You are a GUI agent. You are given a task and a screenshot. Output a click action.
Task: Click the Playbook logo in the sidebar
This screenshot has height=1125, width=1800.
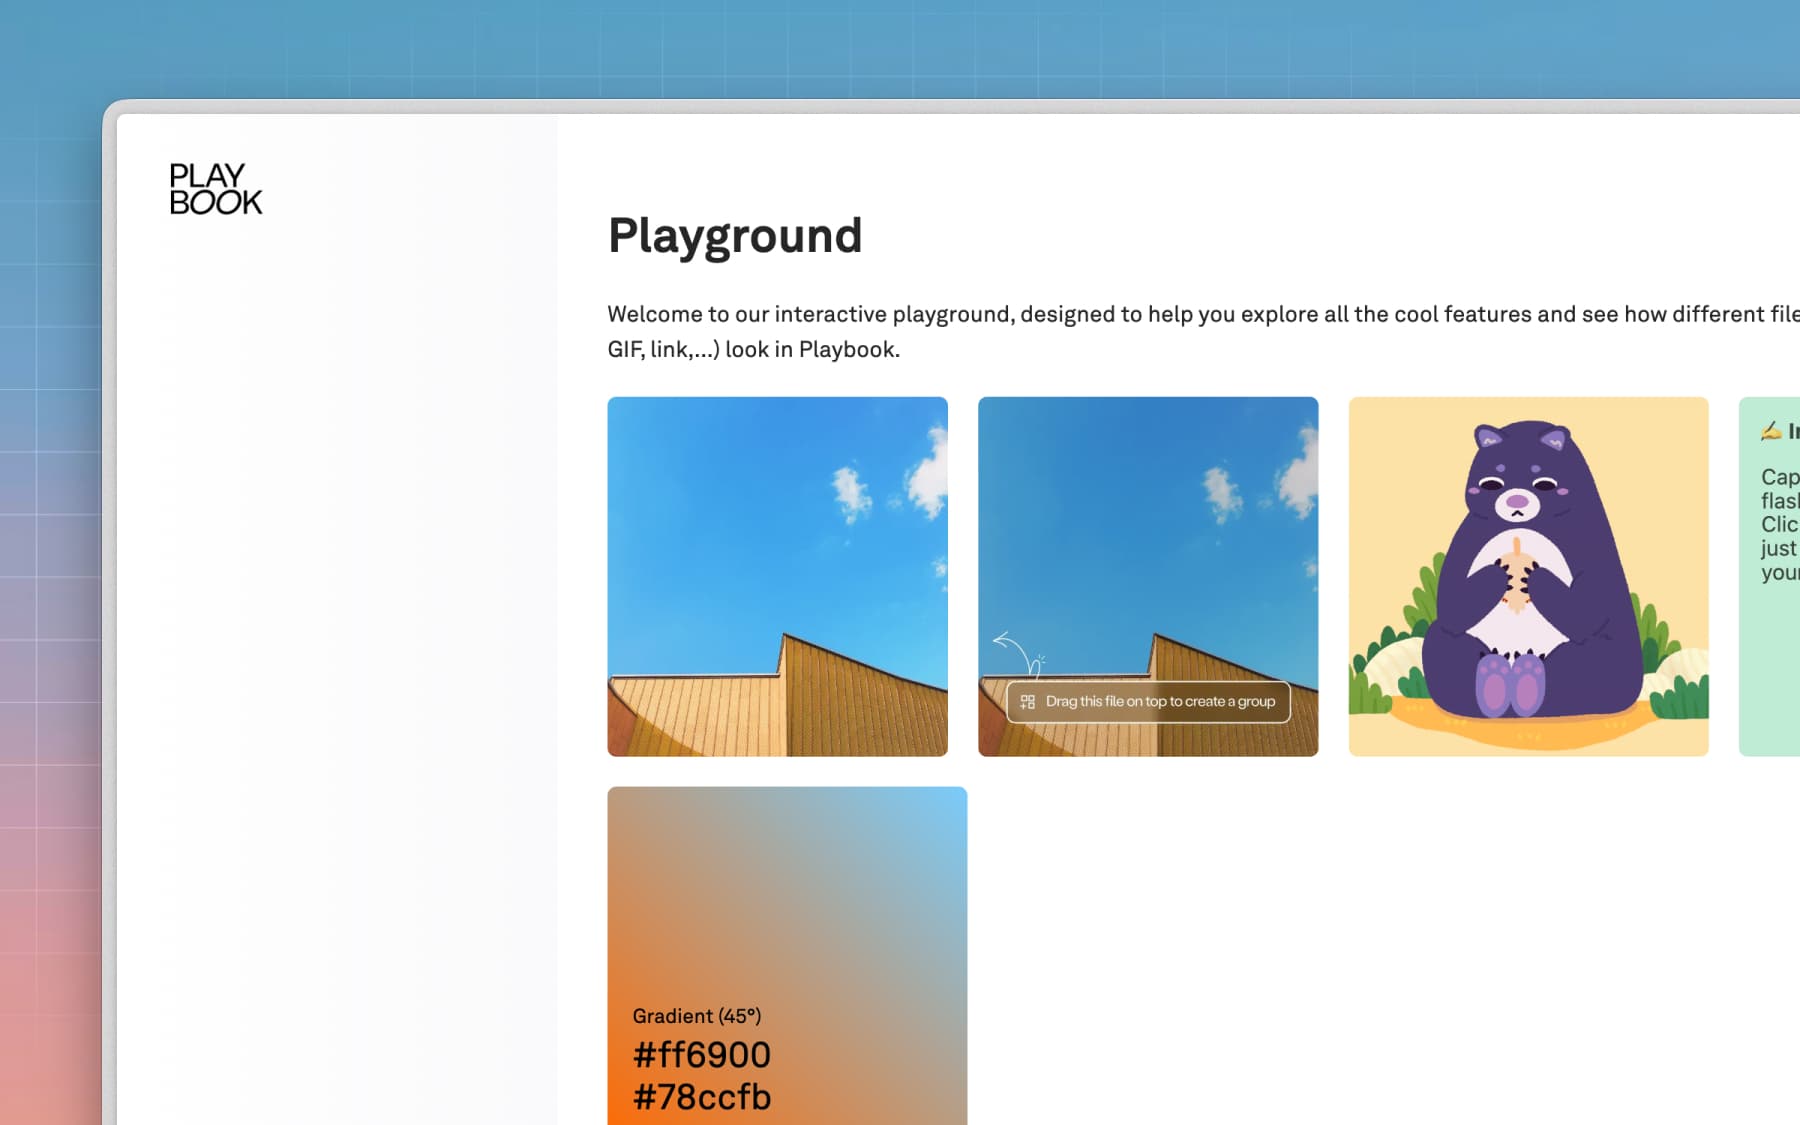click(214, 190)
